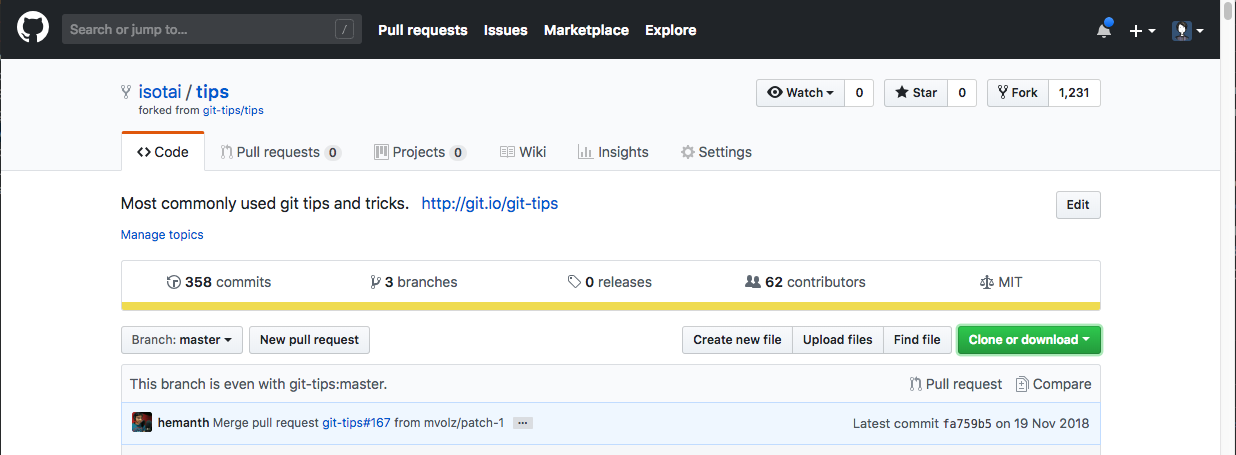Open the MIT license scale icon
Screen dimensions: 1236x455
pos(987,282)
